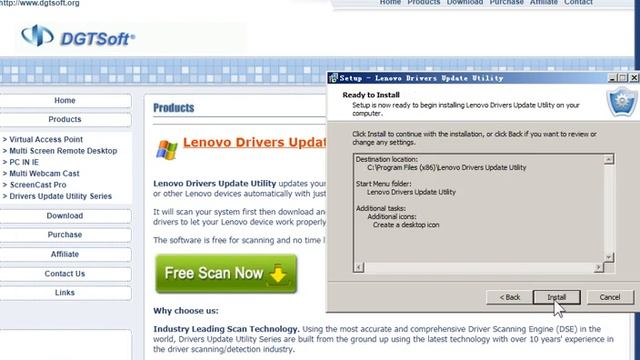Open the Multi Webcam Cast link
This screenshot has height=360, width=640.
point(44,173)
